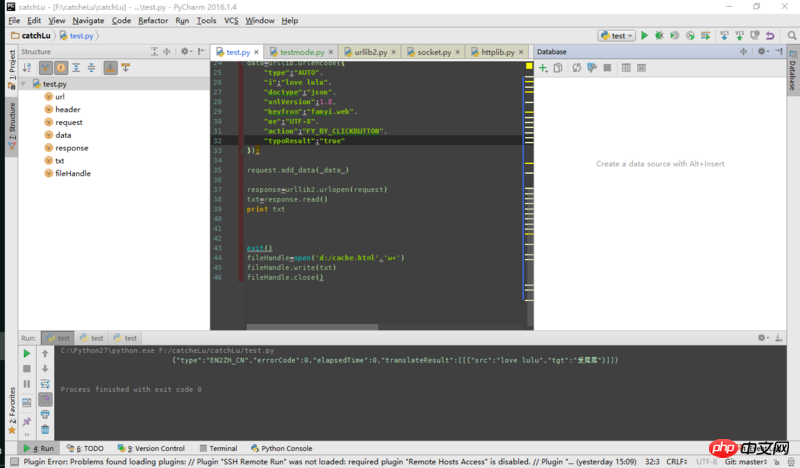Toggle autoscroll to source in Structure panel
The image size is (800, 468).
coord(110,68)
